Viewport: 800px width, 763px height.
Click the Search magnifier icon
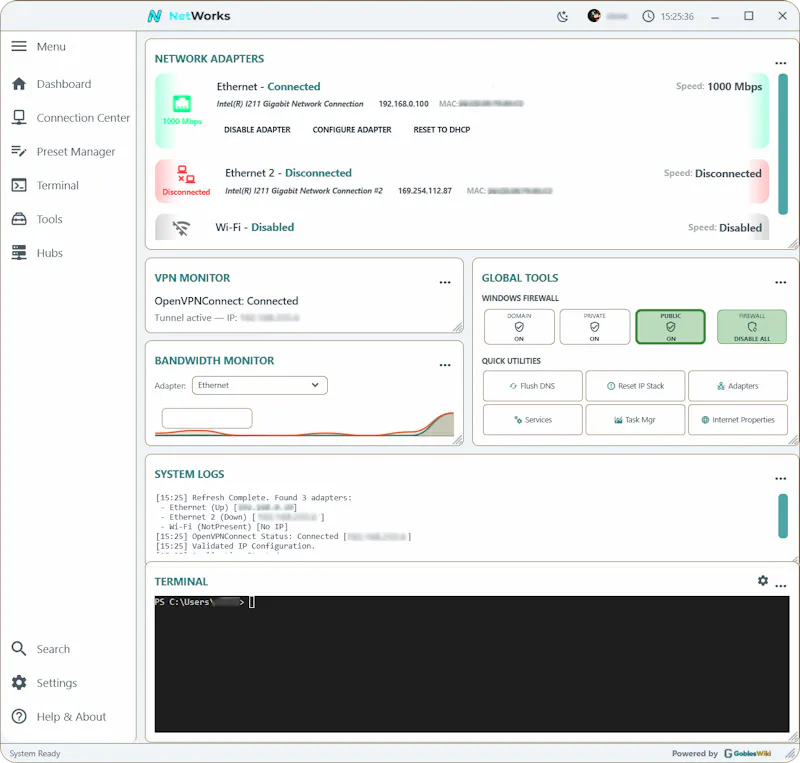coord(19,649)
